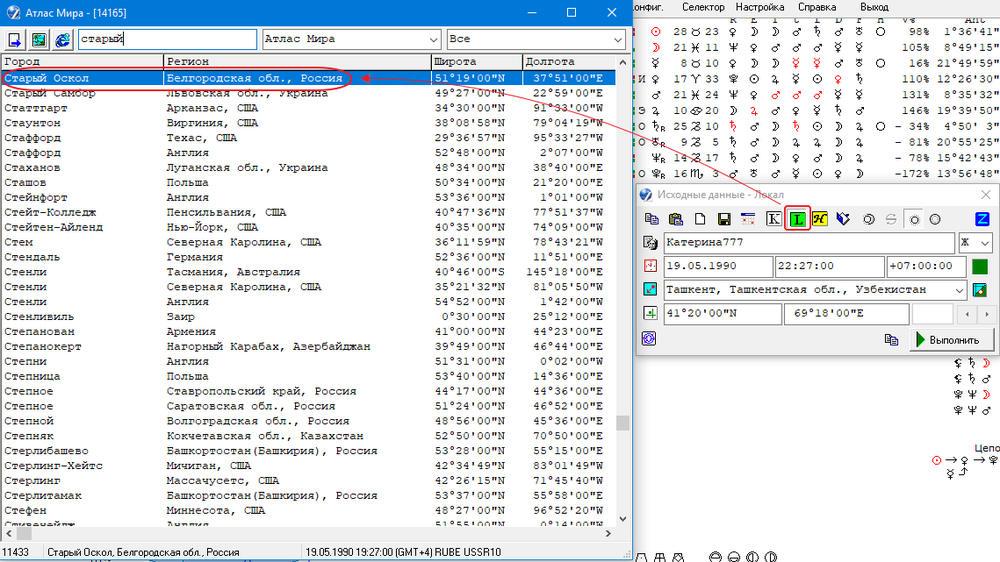Select the Старый Самбор row
This screenshot has width=1000, height=562.
click(308, 93)
